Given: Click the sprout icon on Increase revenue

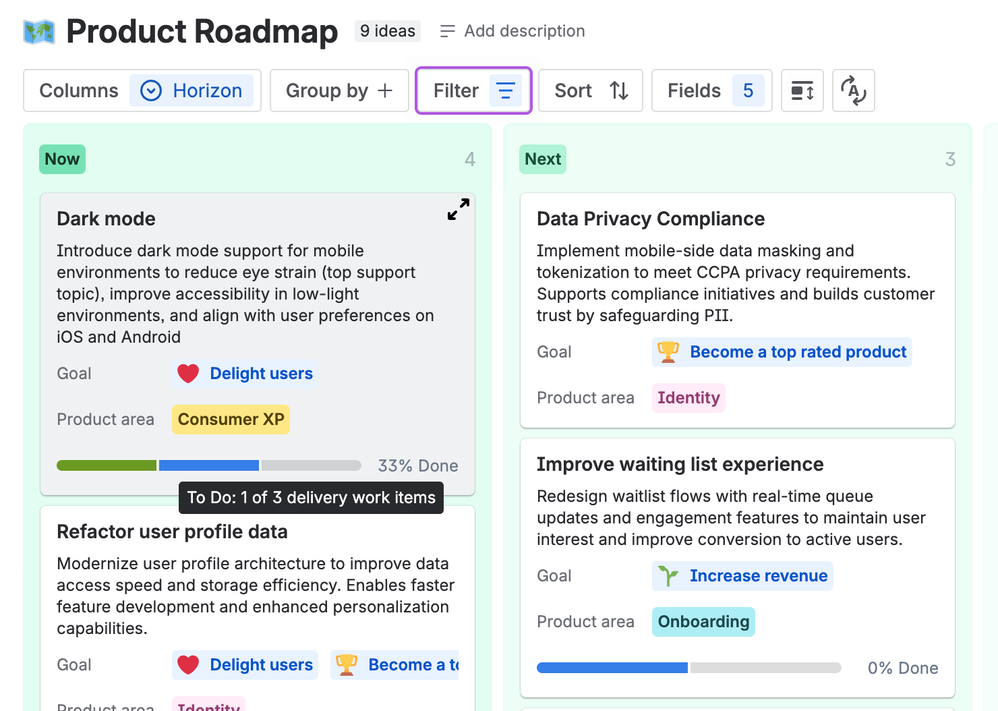Looking at the screenshot, I should (668, 576).
